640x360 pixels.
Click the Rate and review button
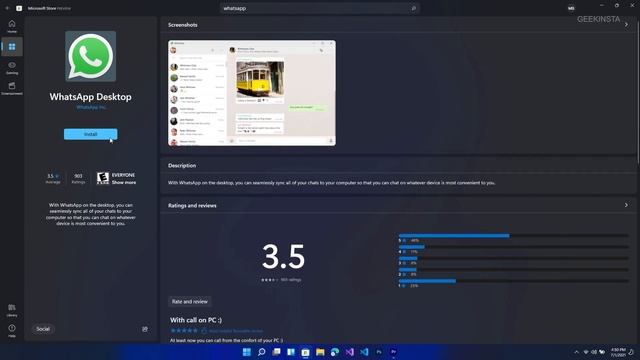pos(189,302)
